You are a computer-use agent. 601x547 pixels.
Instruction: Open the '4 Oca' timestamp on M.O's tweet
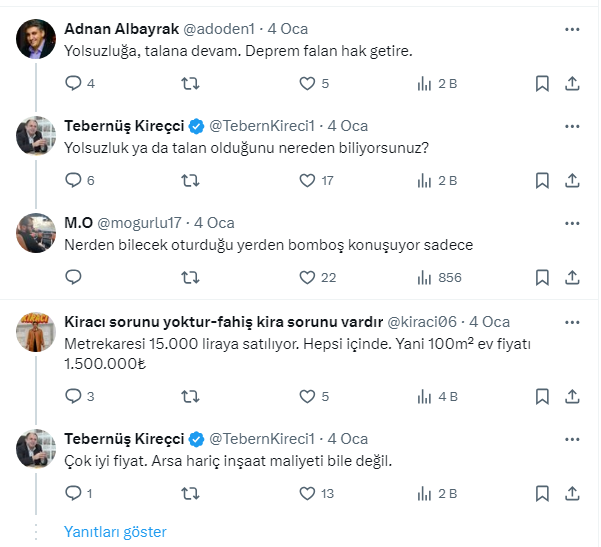[214, 223]
